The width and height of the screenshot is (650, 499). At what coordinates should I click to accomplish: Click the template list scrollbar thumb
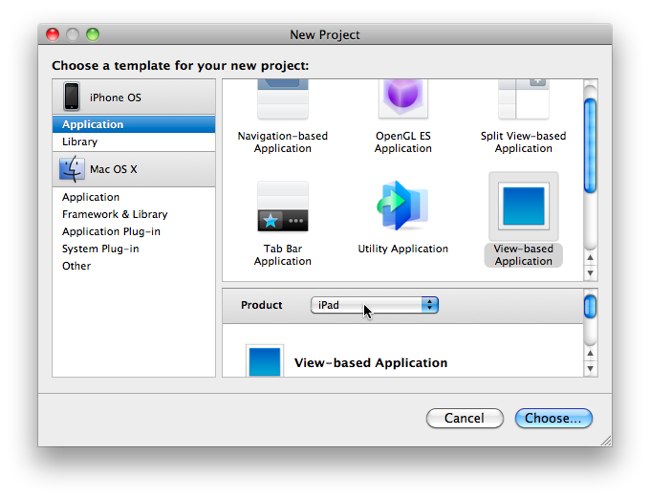point(590,146)
